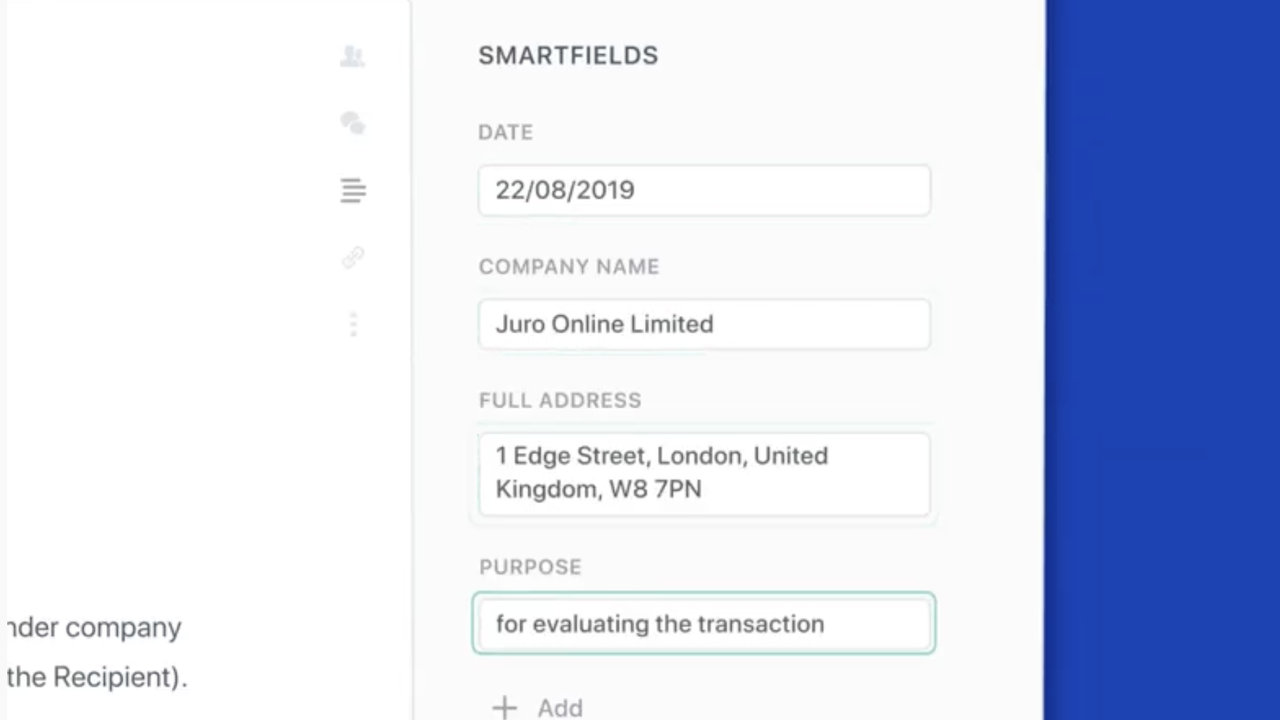Open the three-dot more options icon
The width and height of the screenshot is (1280, 720).
point(352,325)
